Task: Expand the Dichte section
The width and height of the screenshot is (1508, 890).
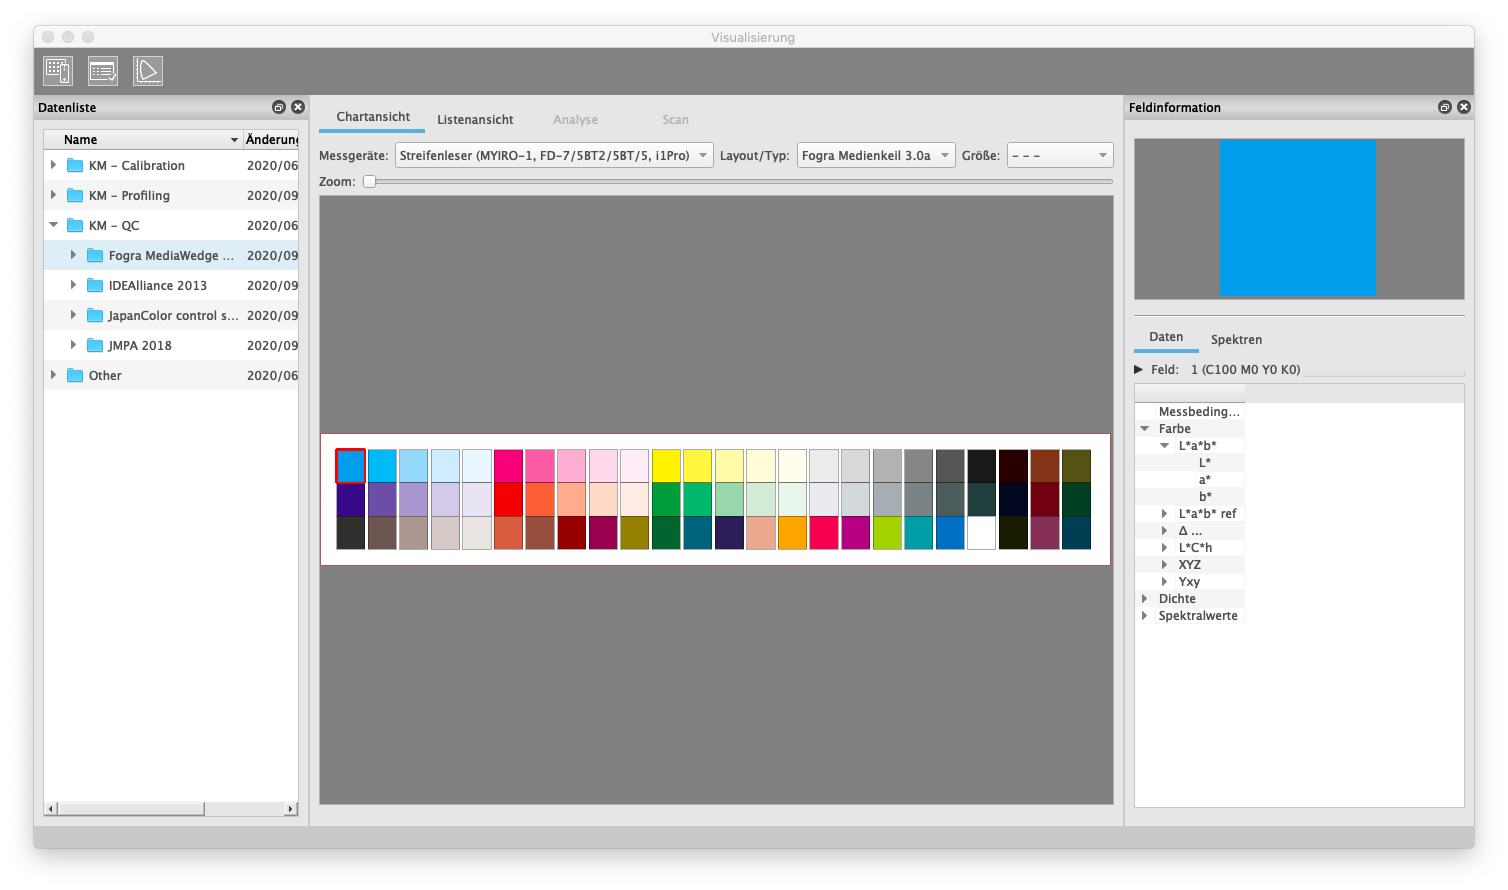Action: pos(1145,598)
